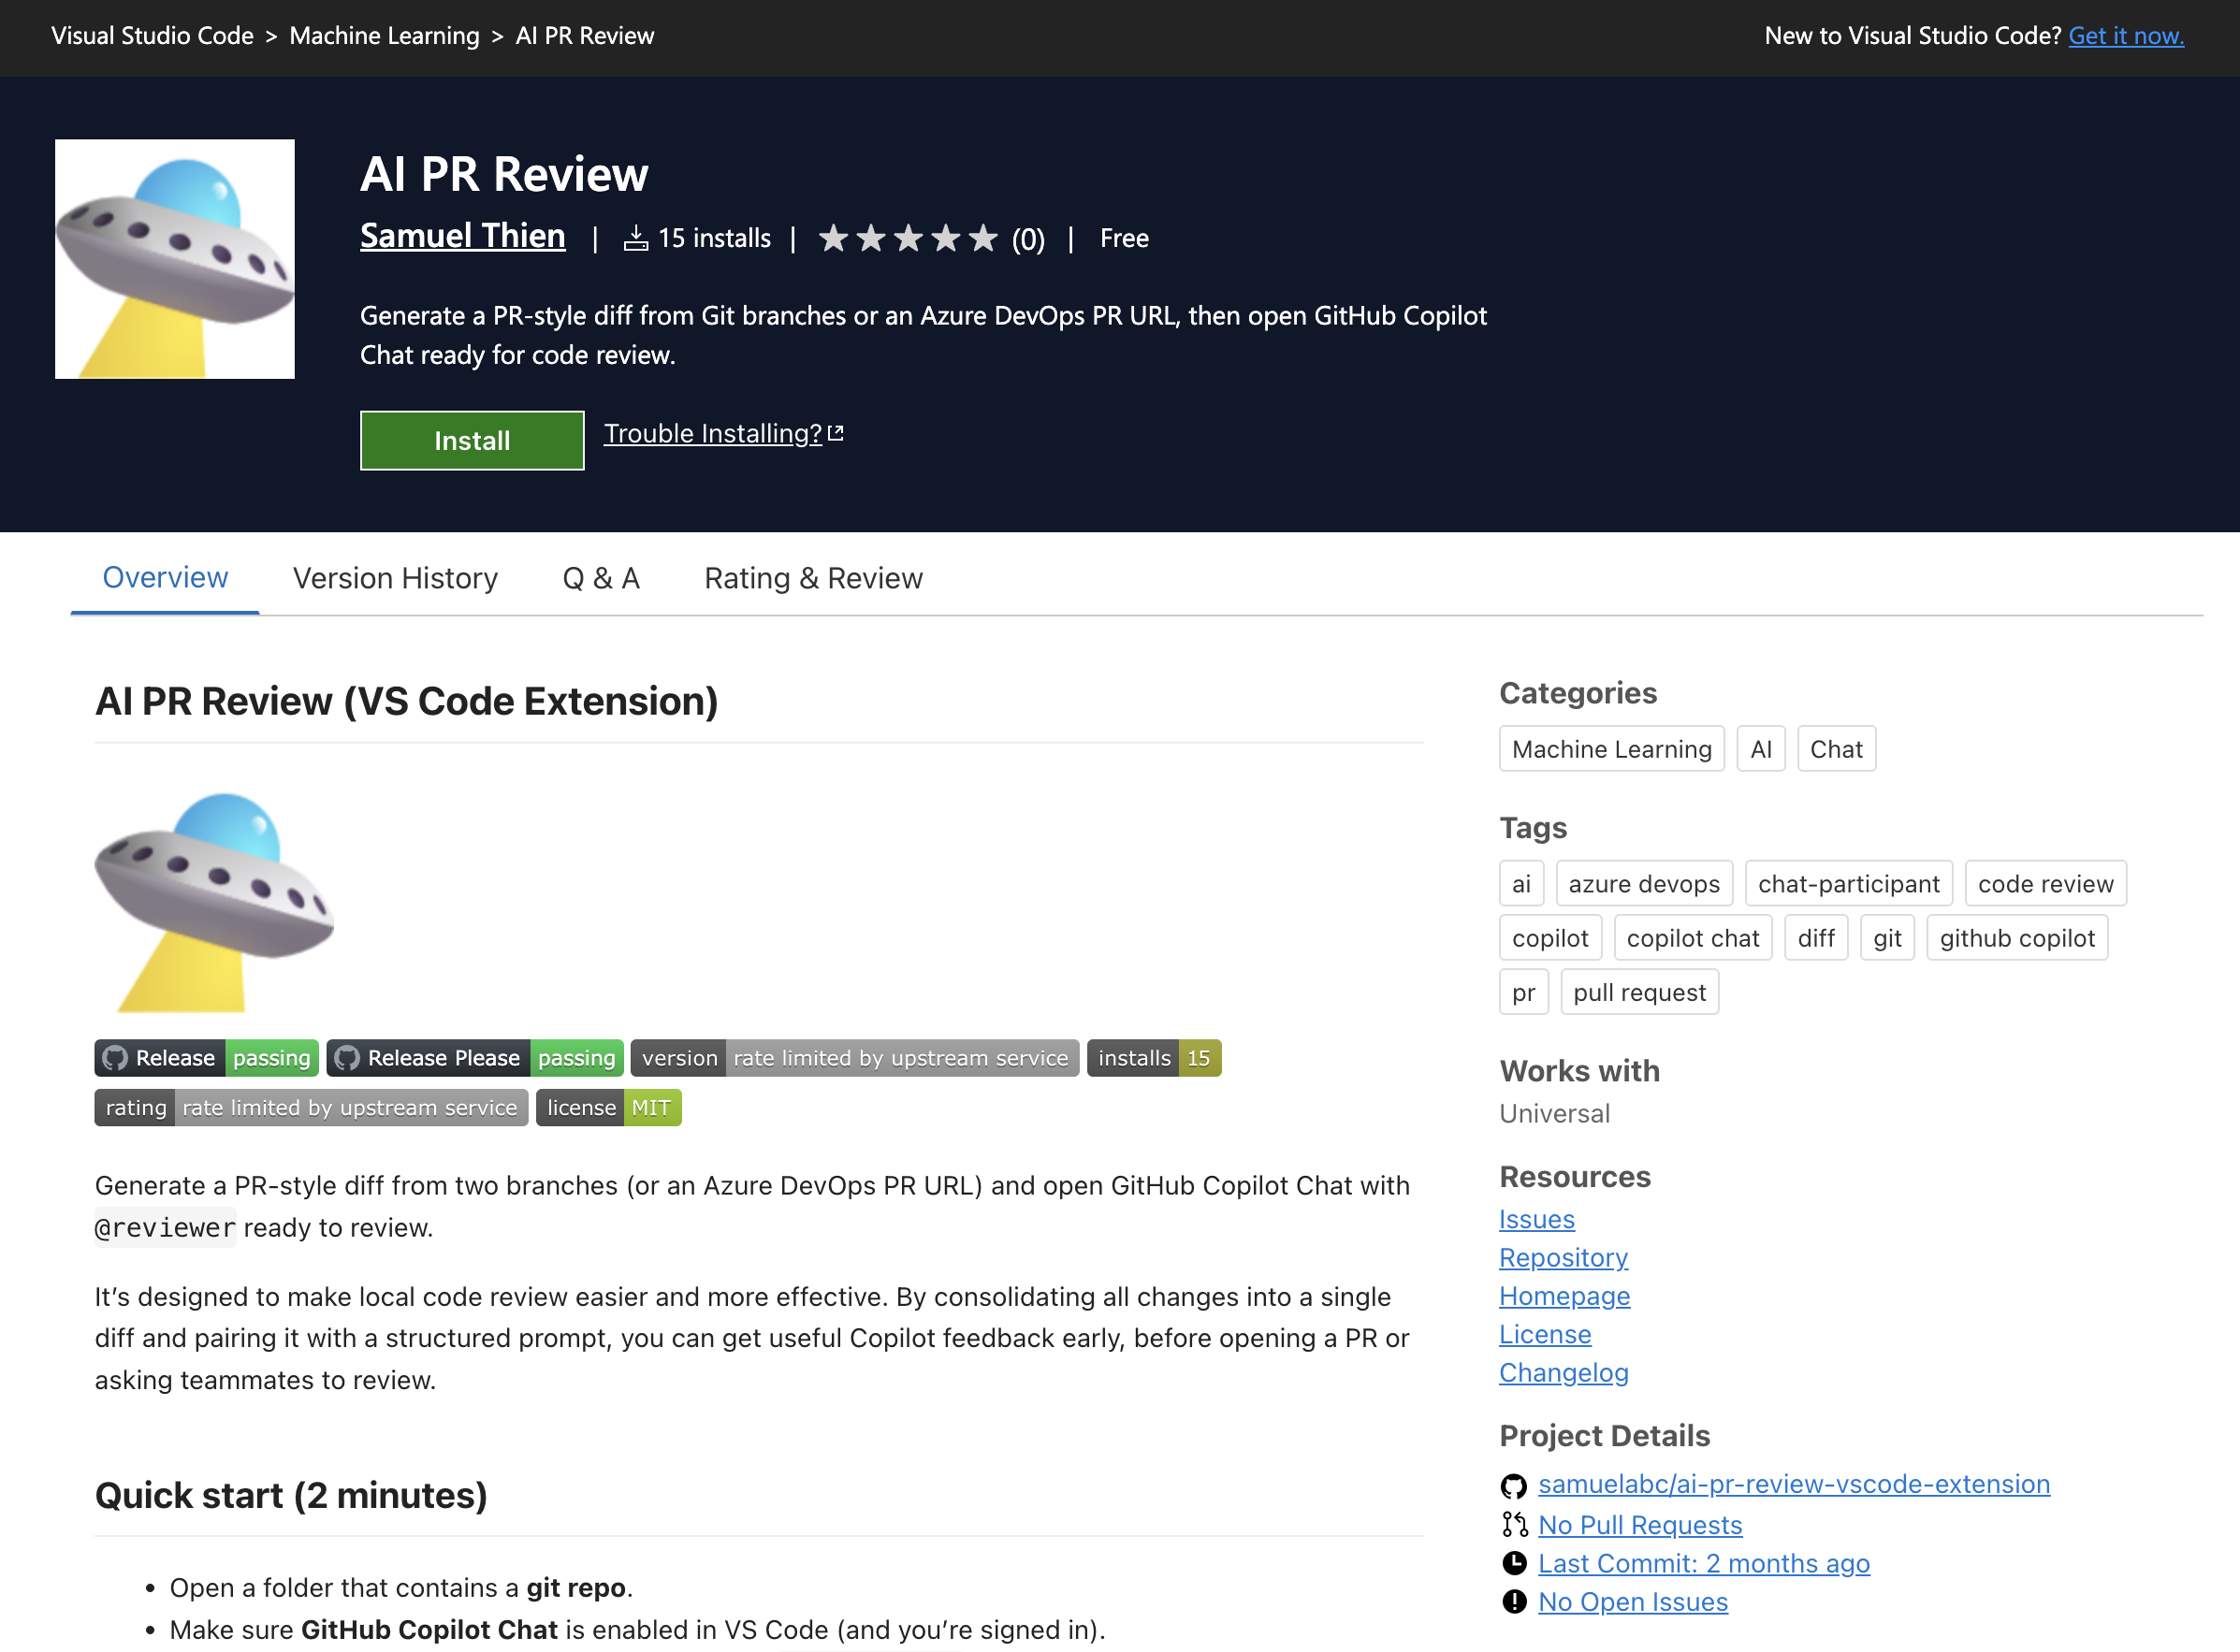Click the clock icon beside Last Commit

coord(1512,1563)
